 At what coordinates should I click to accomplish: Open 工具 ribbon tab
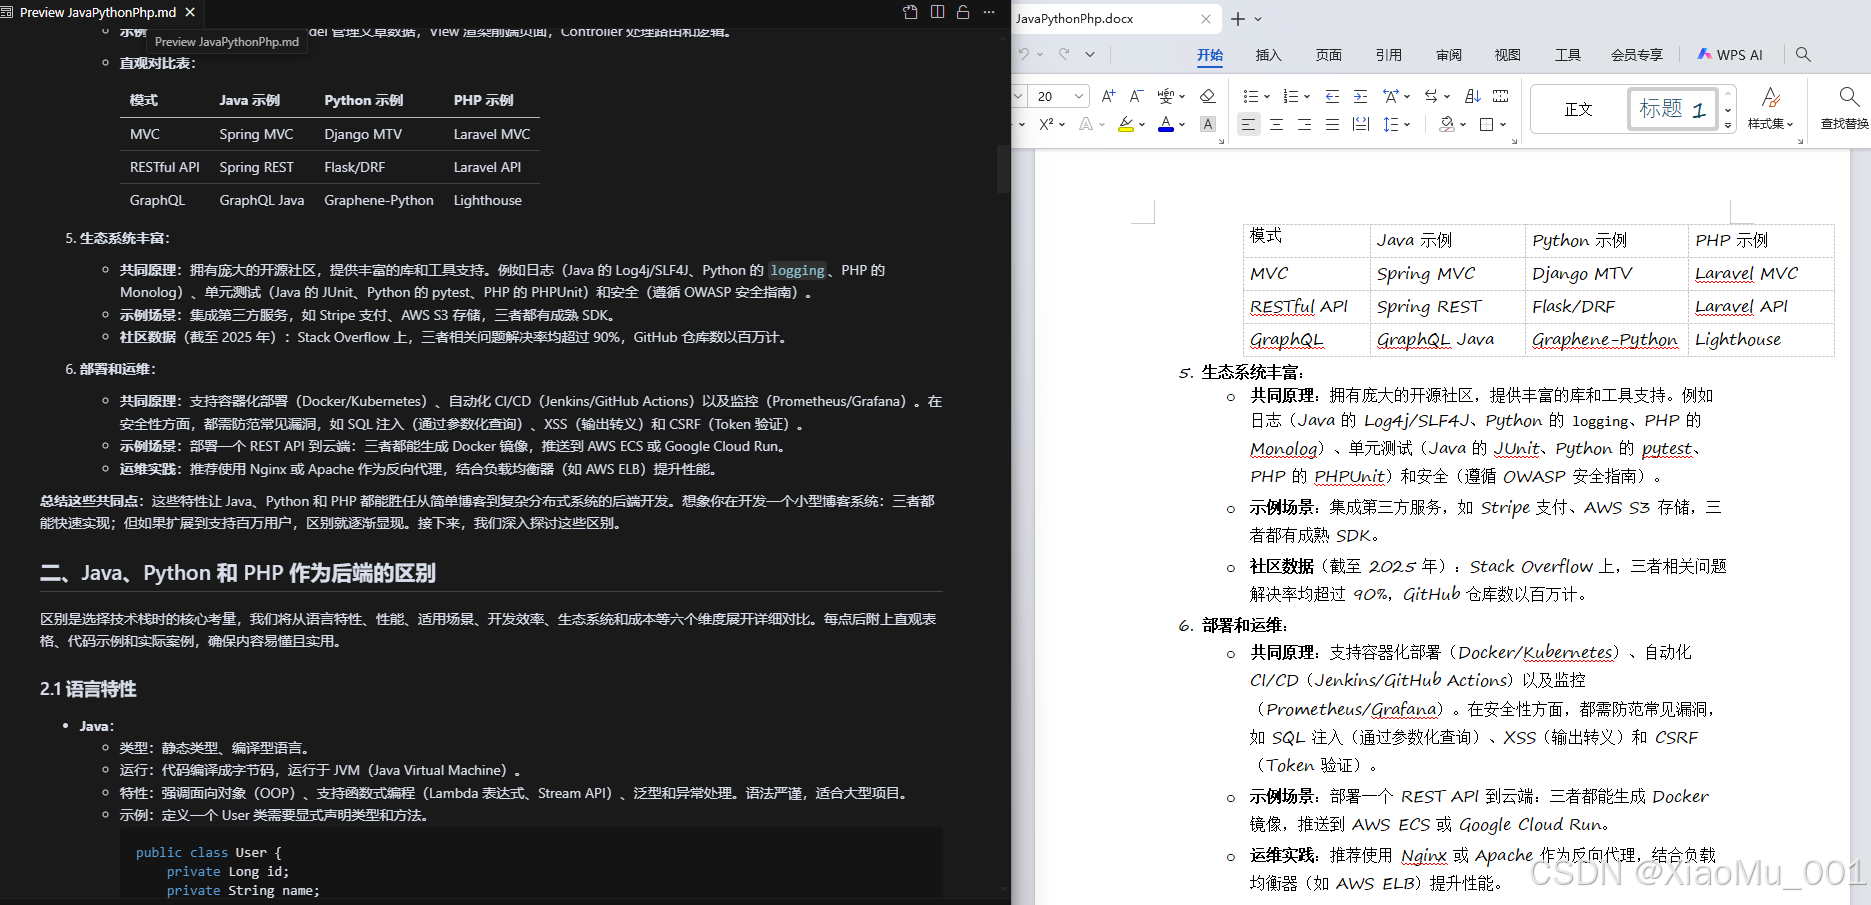coord(1568,55)
